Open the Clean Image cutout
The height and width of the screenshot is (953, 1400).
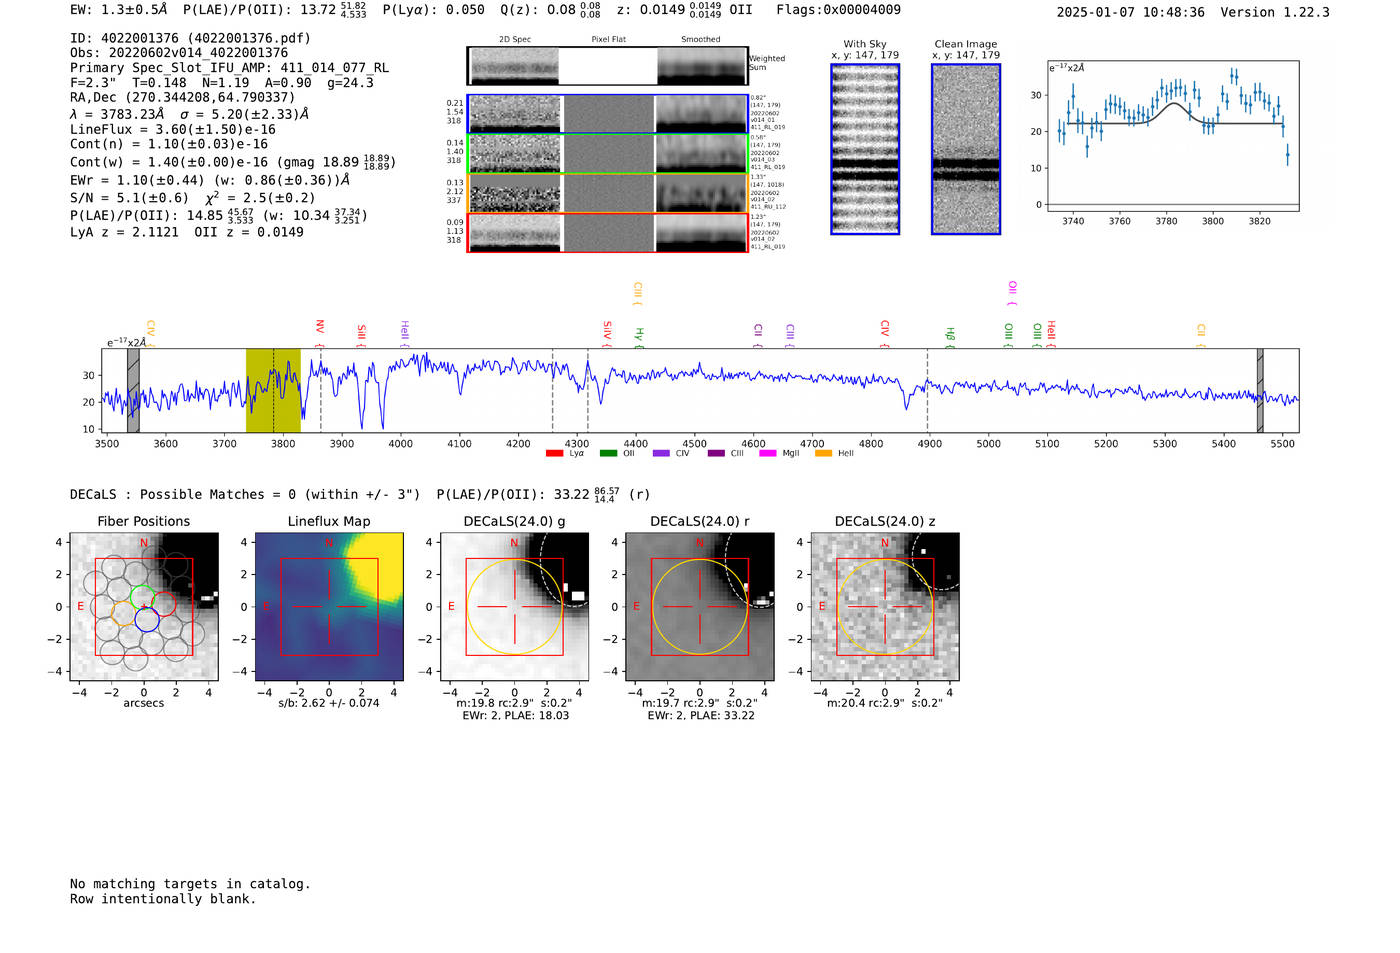coord(966,149)
